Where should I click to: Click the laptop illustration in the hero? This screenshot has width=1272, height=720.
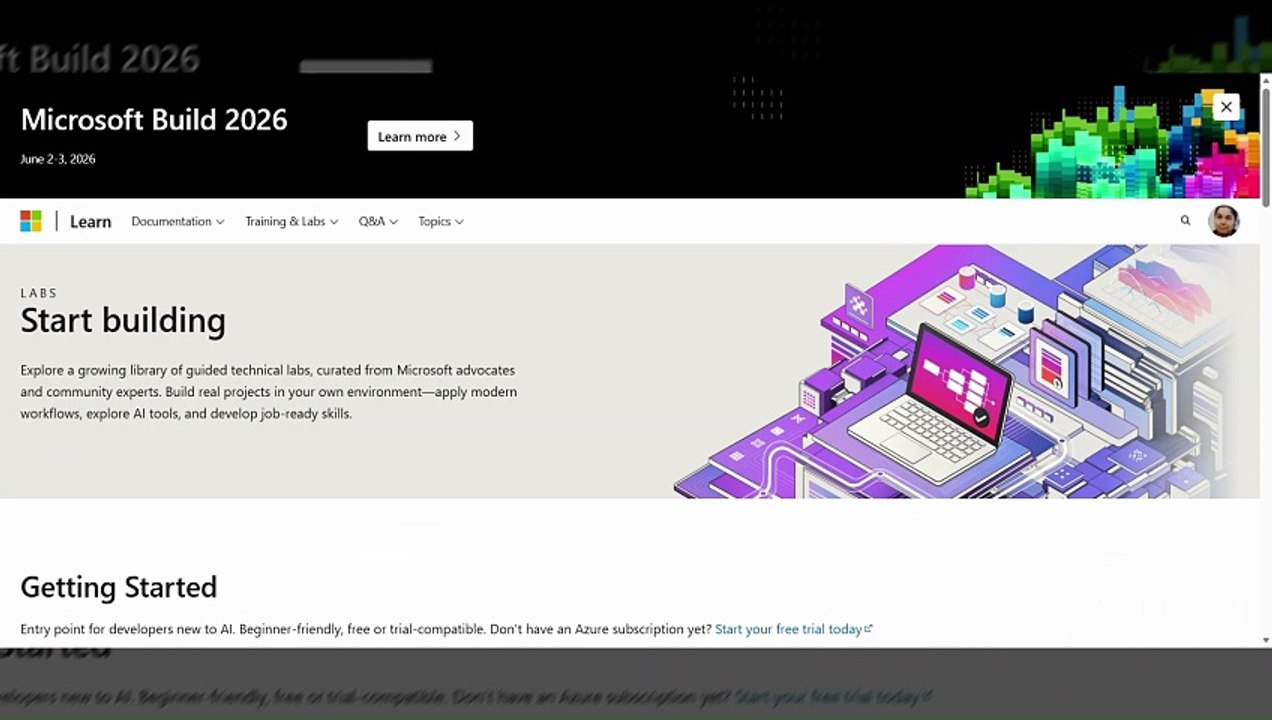tap(932, 405)
